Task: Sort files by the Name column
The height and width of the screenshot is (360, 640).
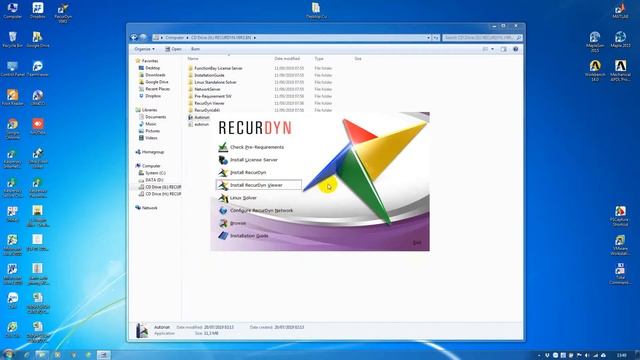Action: click(193, 59)
